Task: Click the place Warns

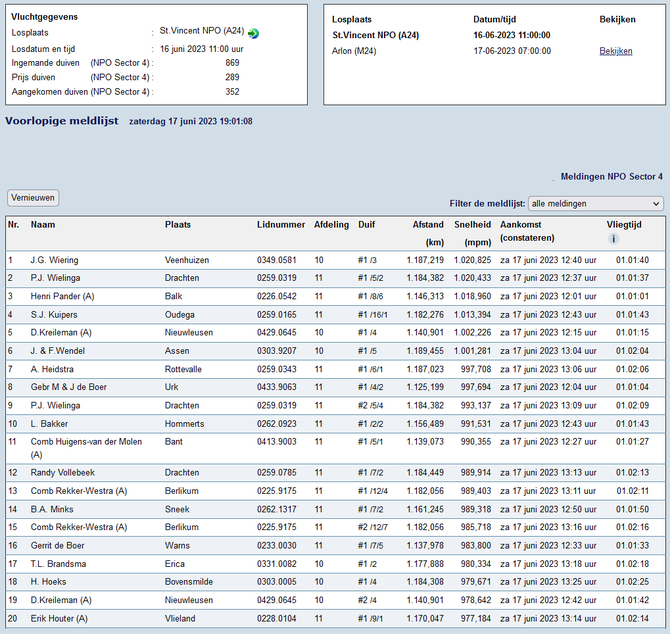Action: [177, 546]
